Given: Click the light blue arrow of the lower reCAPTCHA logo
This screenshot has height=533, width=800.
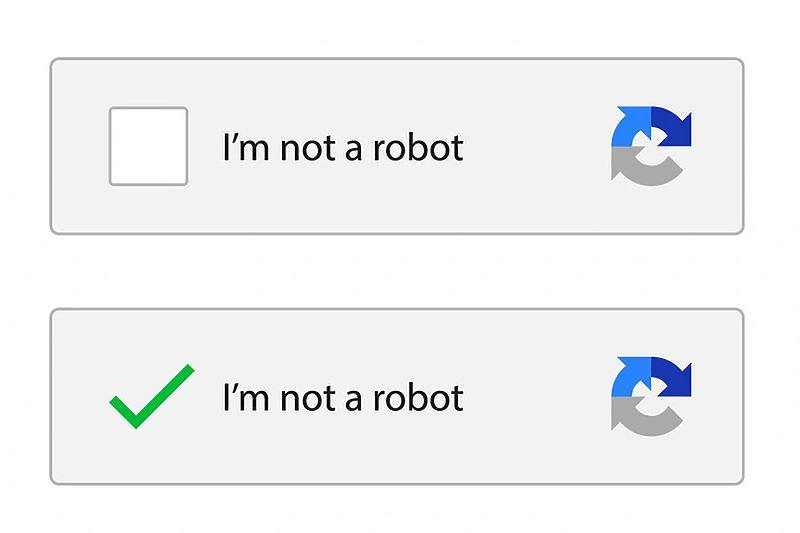Looking at the screenshot, I should click(630, 378).
